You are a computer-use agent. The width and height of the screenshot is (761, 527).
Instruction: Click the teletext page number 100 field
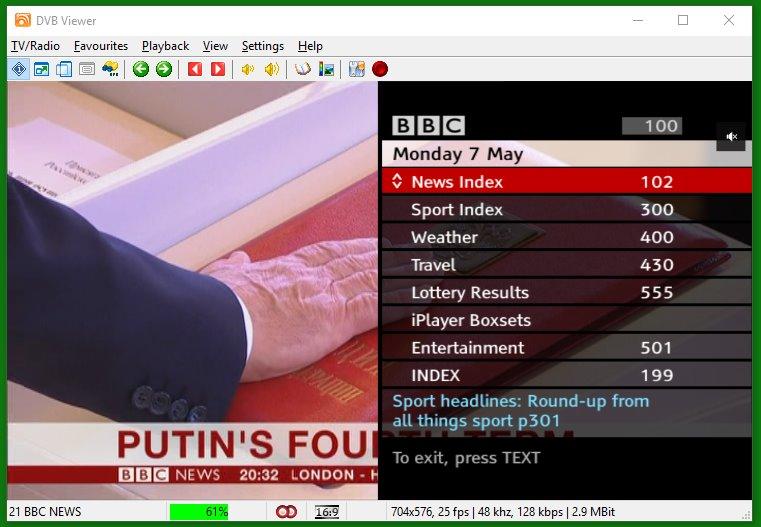652,126
